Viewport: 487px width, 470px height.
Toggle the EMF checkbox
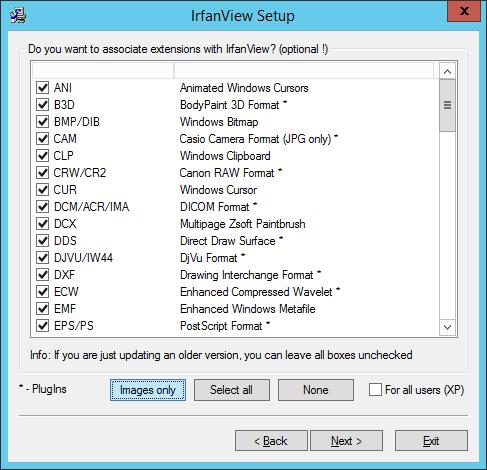(42, 309)
